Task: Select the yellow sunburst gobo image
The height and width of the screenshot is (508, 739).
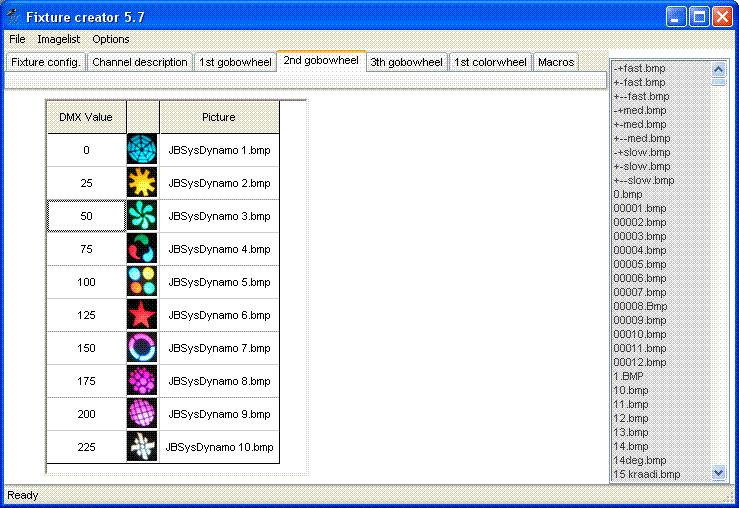Action: tap(142, 183)
